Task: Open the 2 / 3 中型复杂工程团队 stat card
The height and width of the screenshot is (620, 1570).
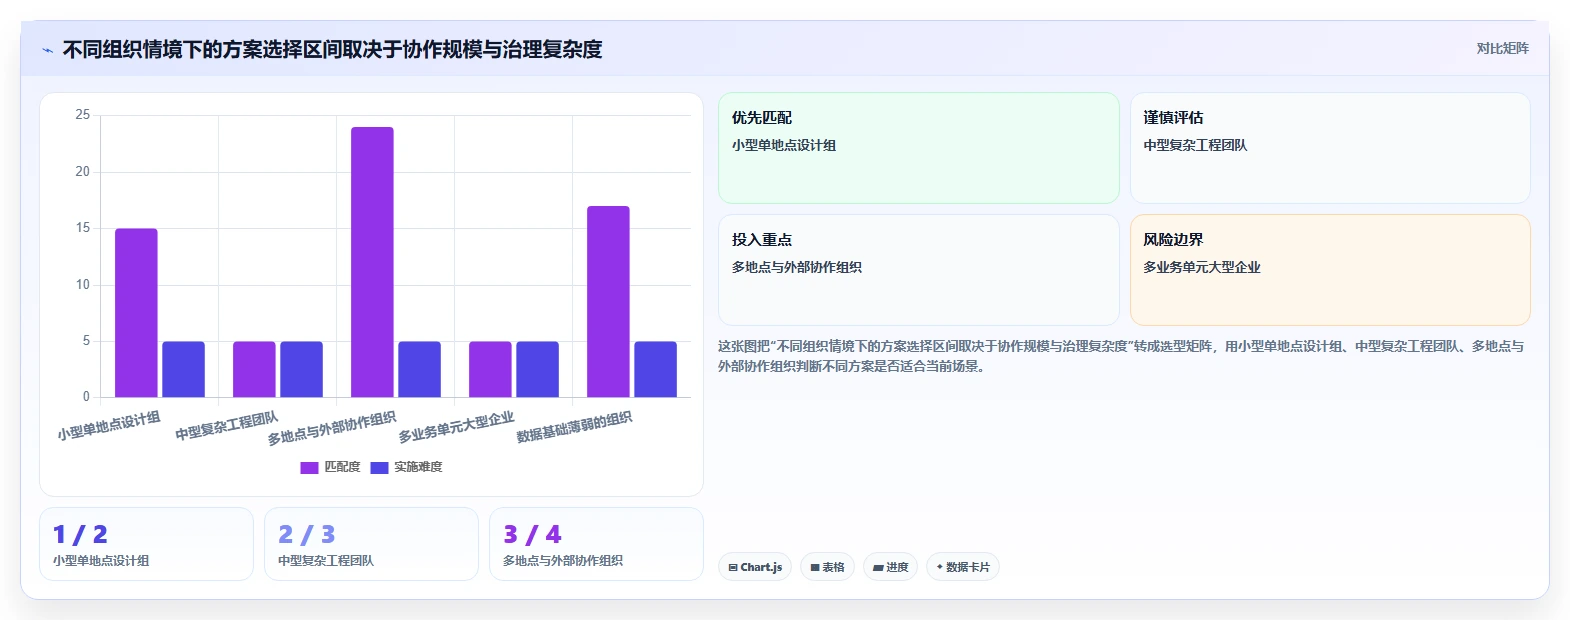Action: (371, 544)
